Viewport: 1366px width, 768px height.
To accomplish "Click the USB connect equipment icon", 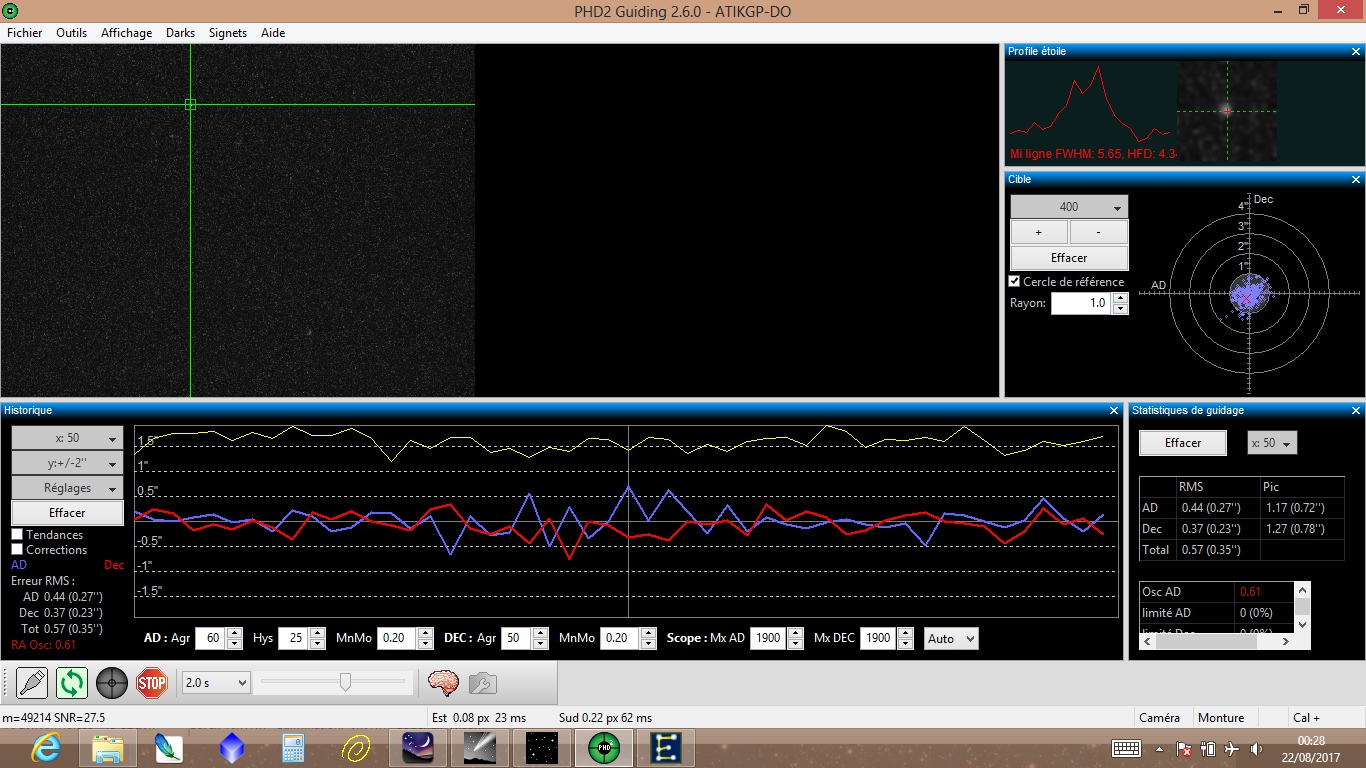I will click(x=32, y=683).
